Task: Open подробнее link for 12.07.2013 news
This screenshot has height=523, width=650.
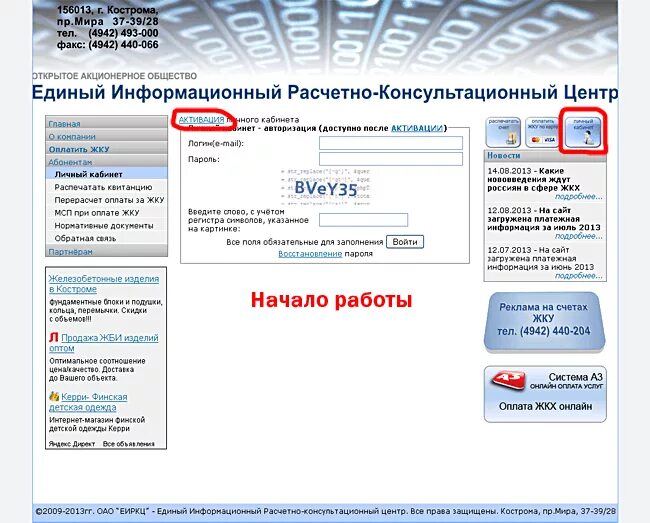Action: [579, 276]
